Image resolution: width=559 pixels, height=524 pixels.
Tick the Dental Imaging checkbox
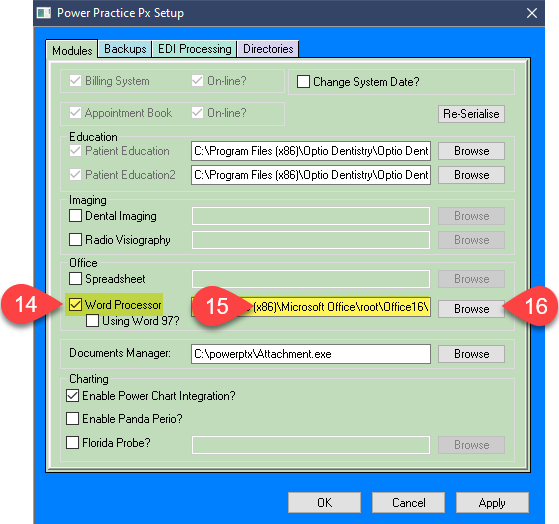75,216
